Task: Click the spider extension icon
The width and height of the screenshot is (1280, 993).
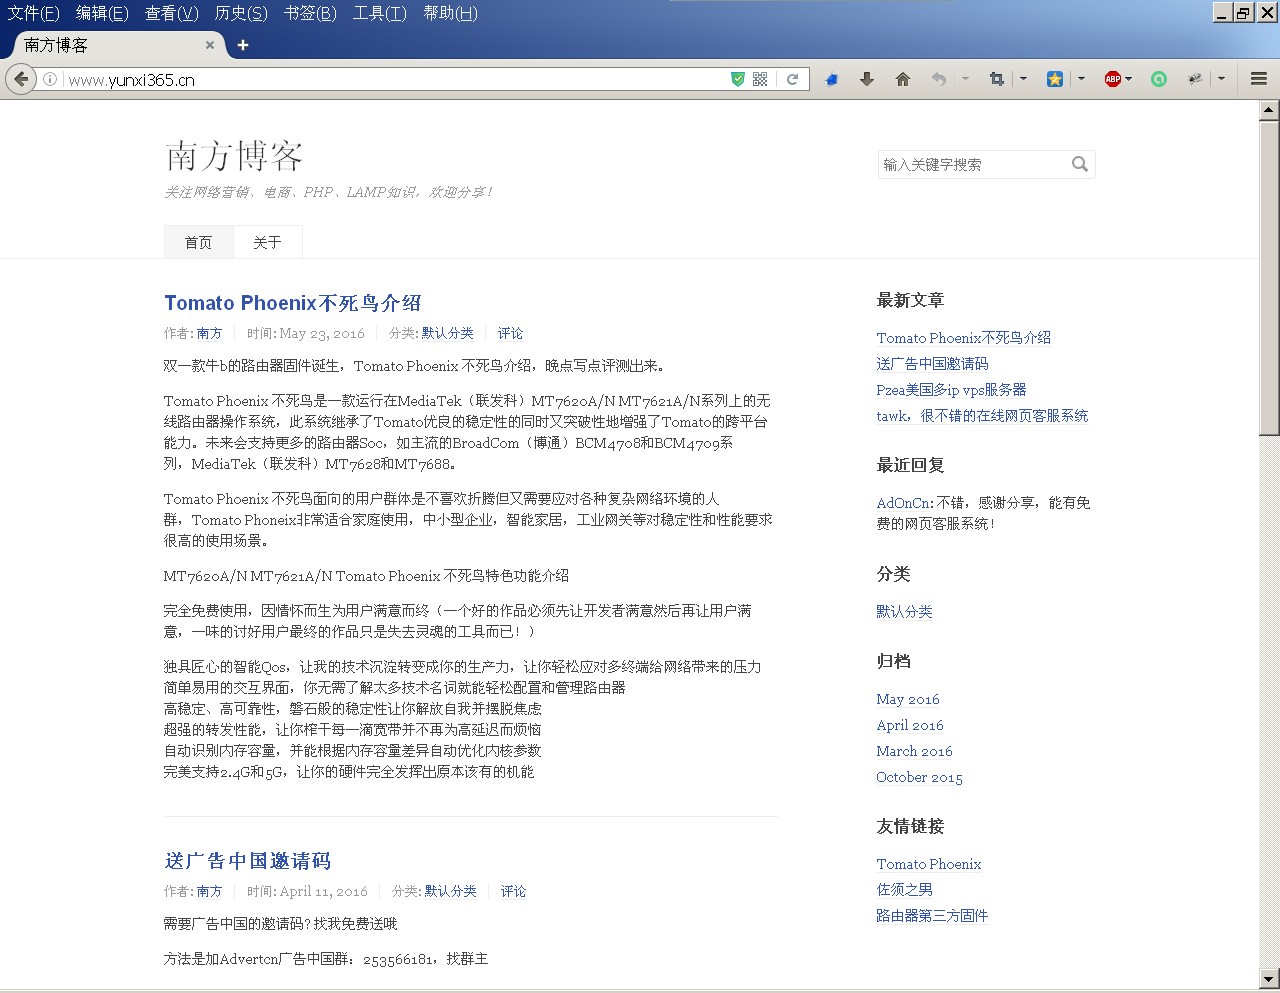Action: coord(1195,79)
